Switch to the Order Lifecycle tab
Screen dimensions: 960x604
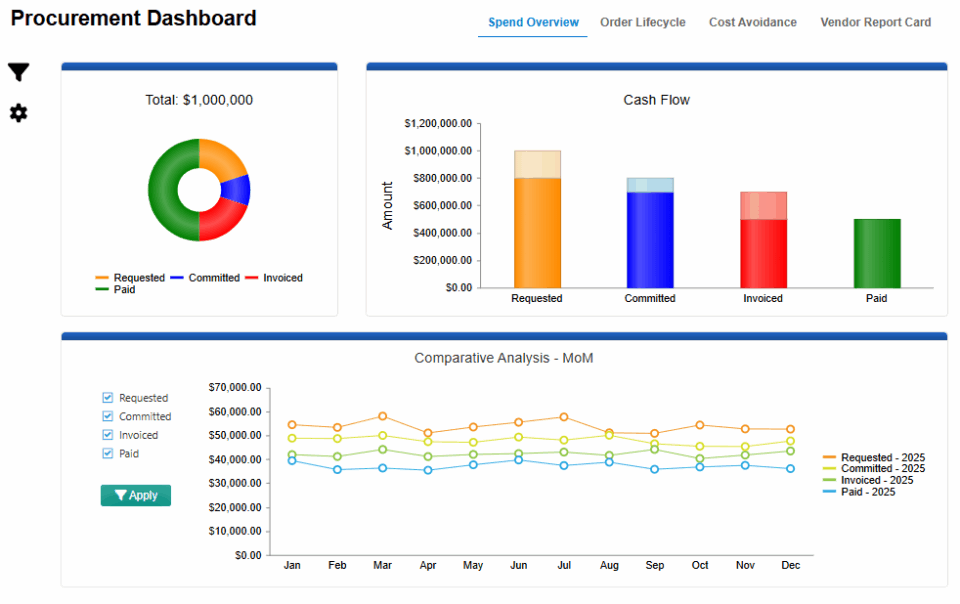pos(642,22)
